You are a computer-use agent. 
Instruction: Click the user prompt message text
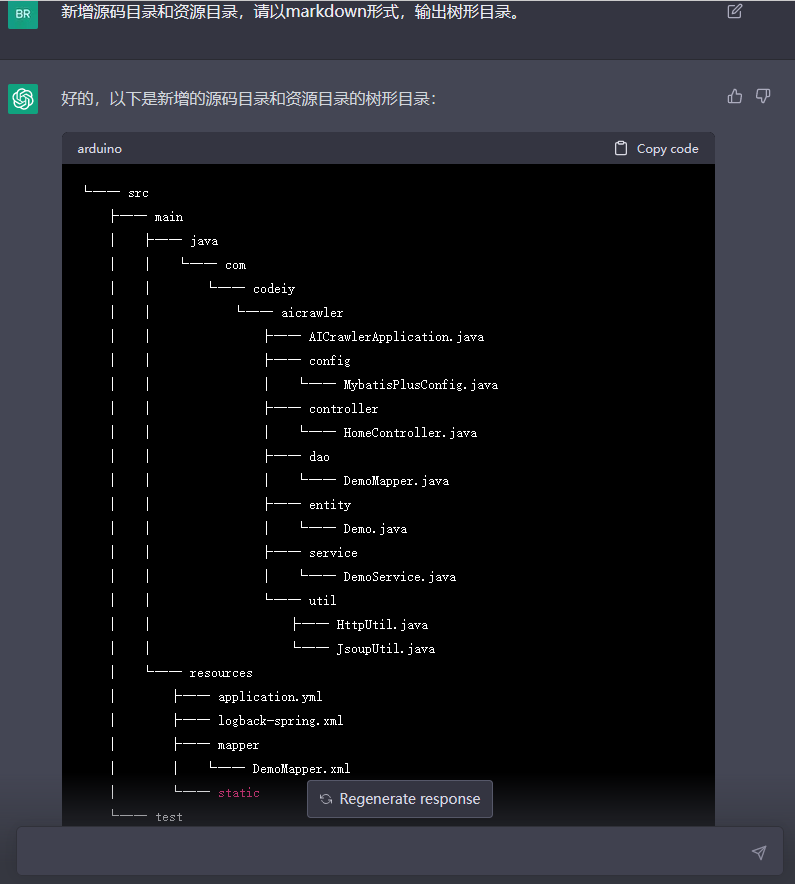[290, 12]
